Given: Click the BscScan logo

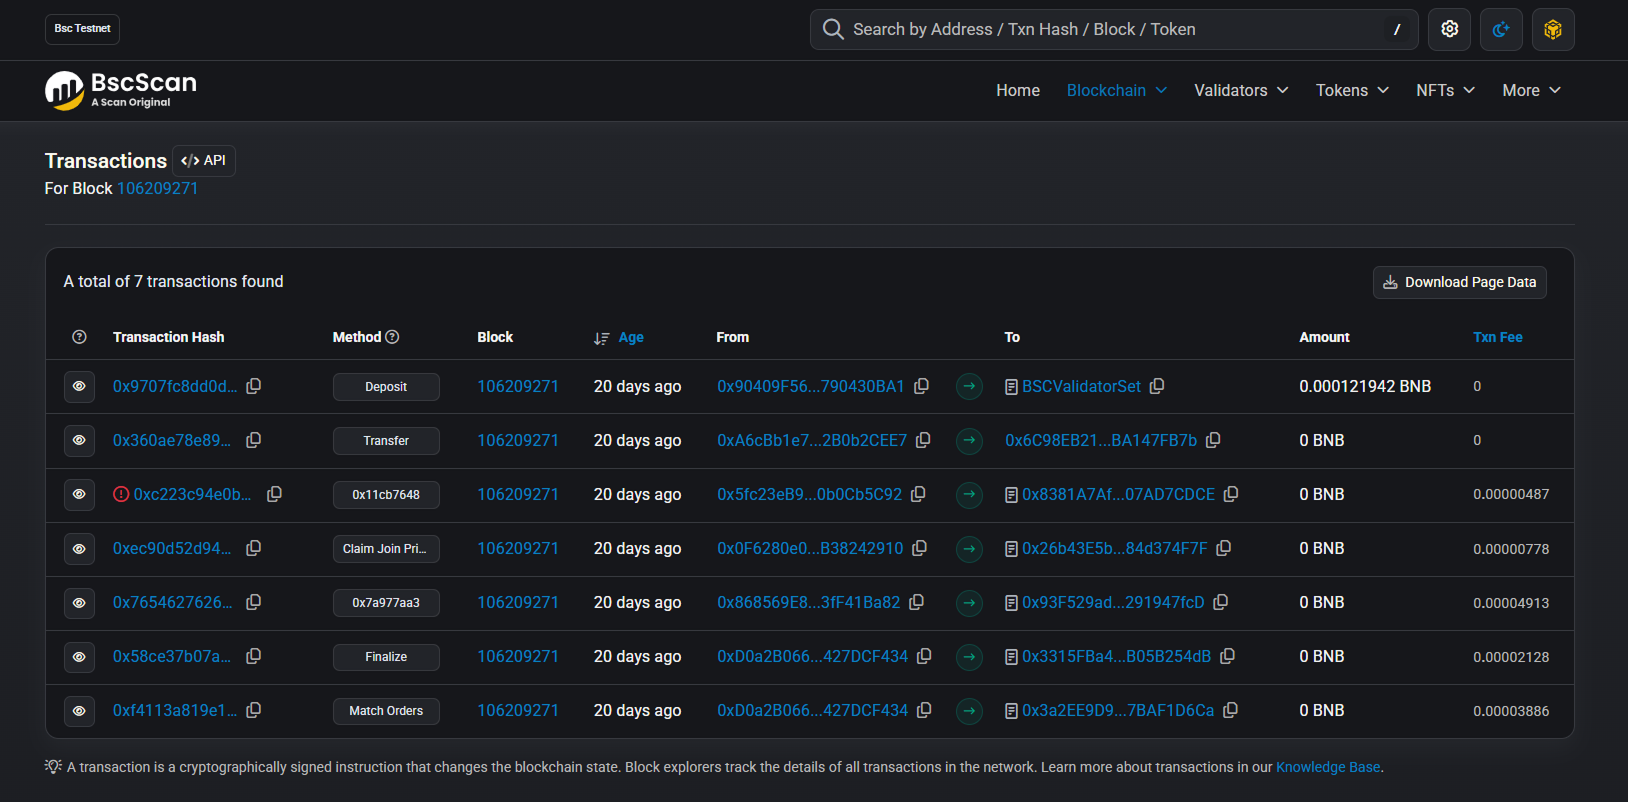Looking at the screenshot, I should point(121,90).
